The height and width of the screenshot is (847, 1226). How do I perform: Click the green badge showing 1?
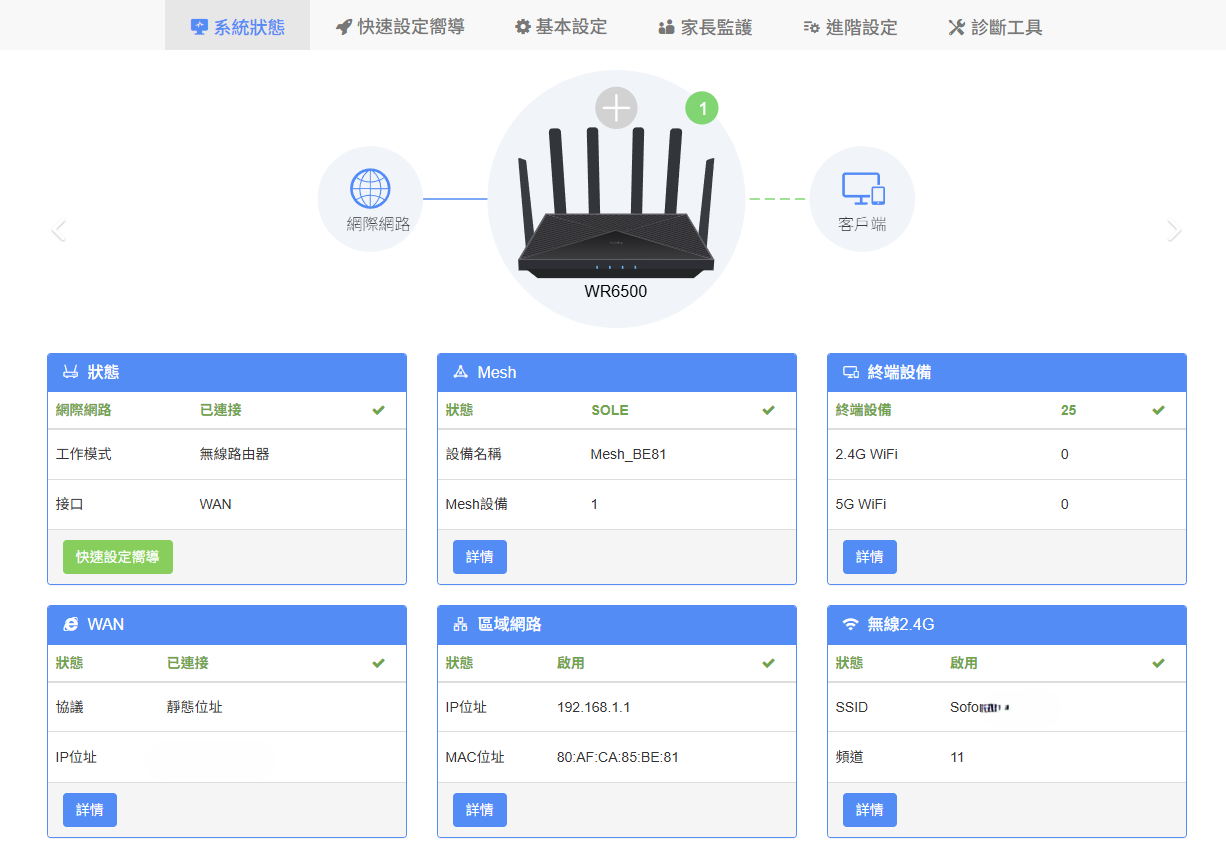(702, 108)
